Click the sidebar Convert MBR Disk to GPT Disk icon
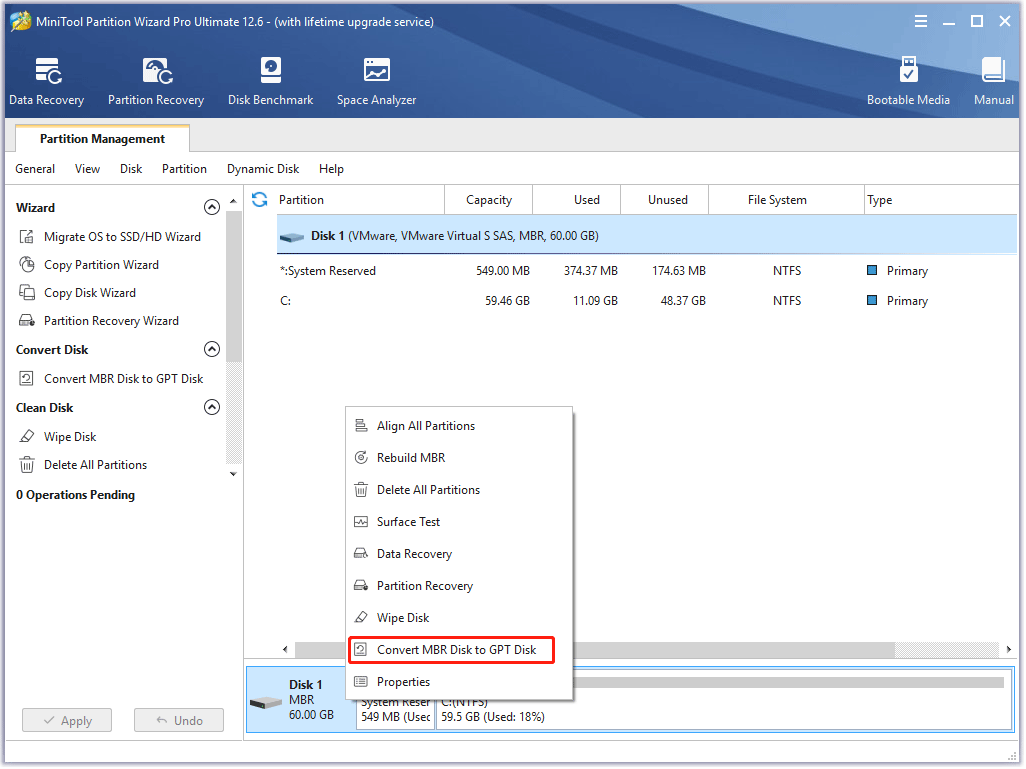Image resolution: width=1026 pixels, height=769 pixels. (27, 379)
